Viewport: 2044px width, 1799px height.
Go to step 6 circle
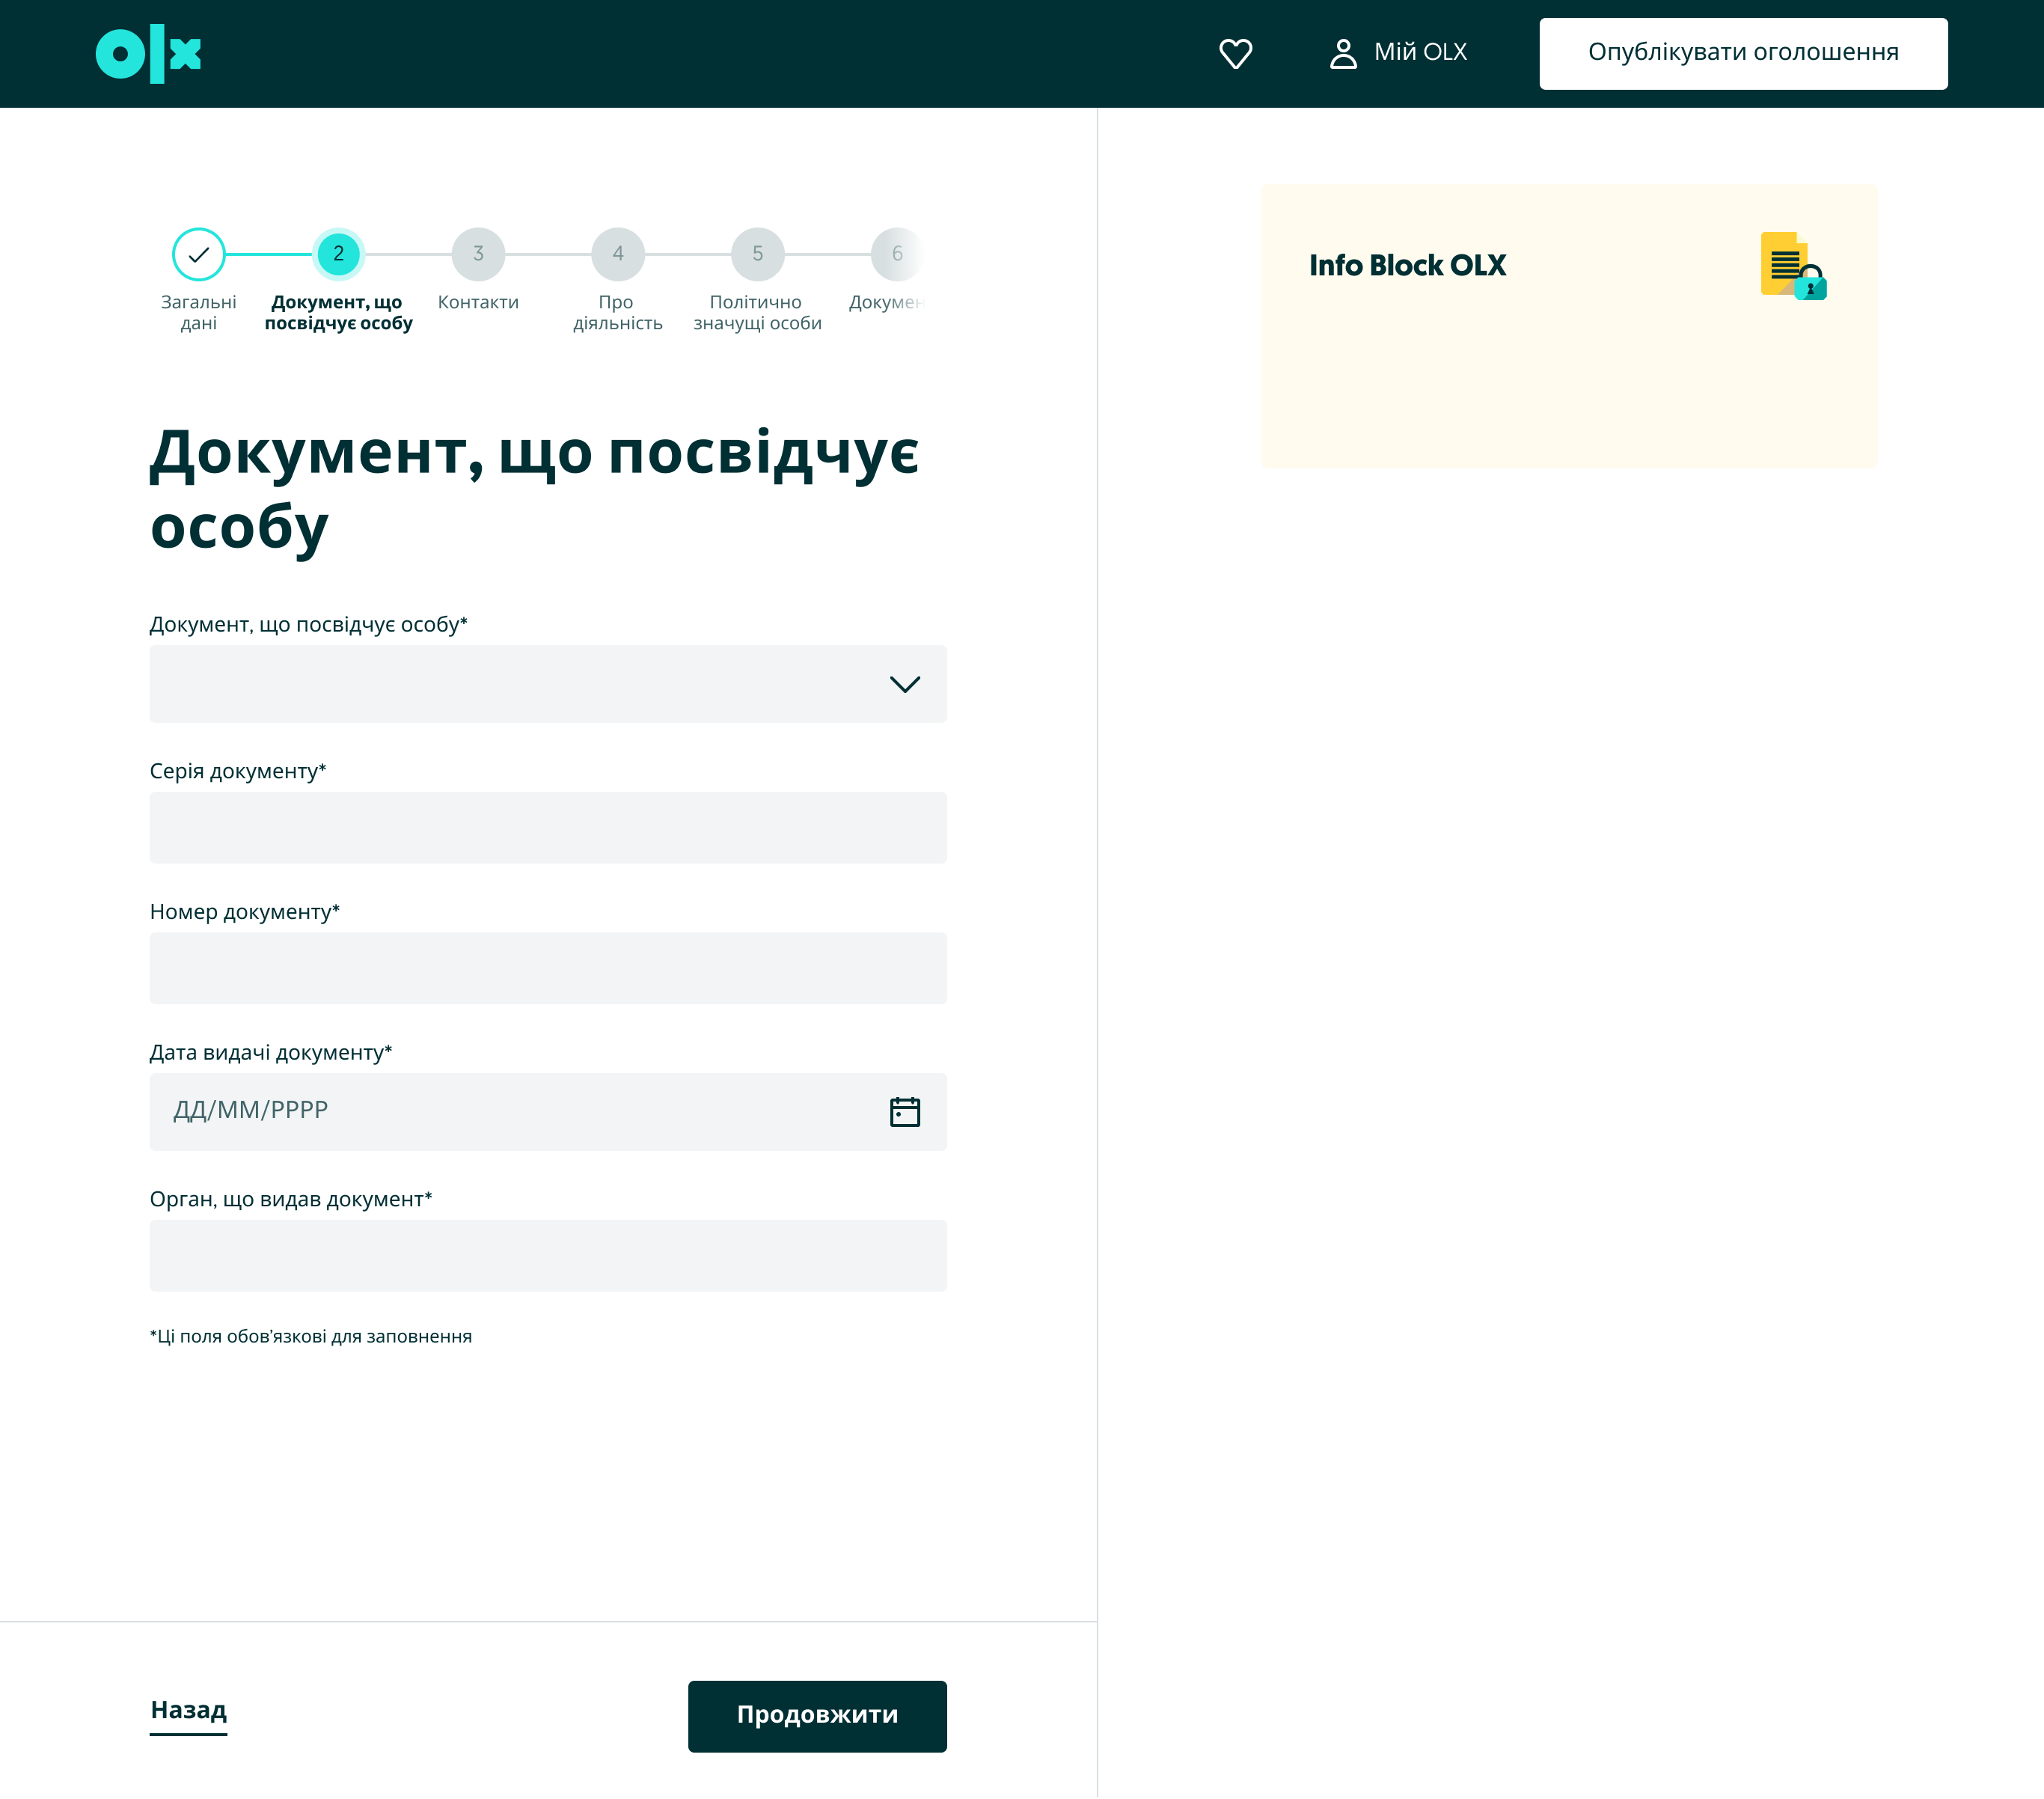[897, 254]
